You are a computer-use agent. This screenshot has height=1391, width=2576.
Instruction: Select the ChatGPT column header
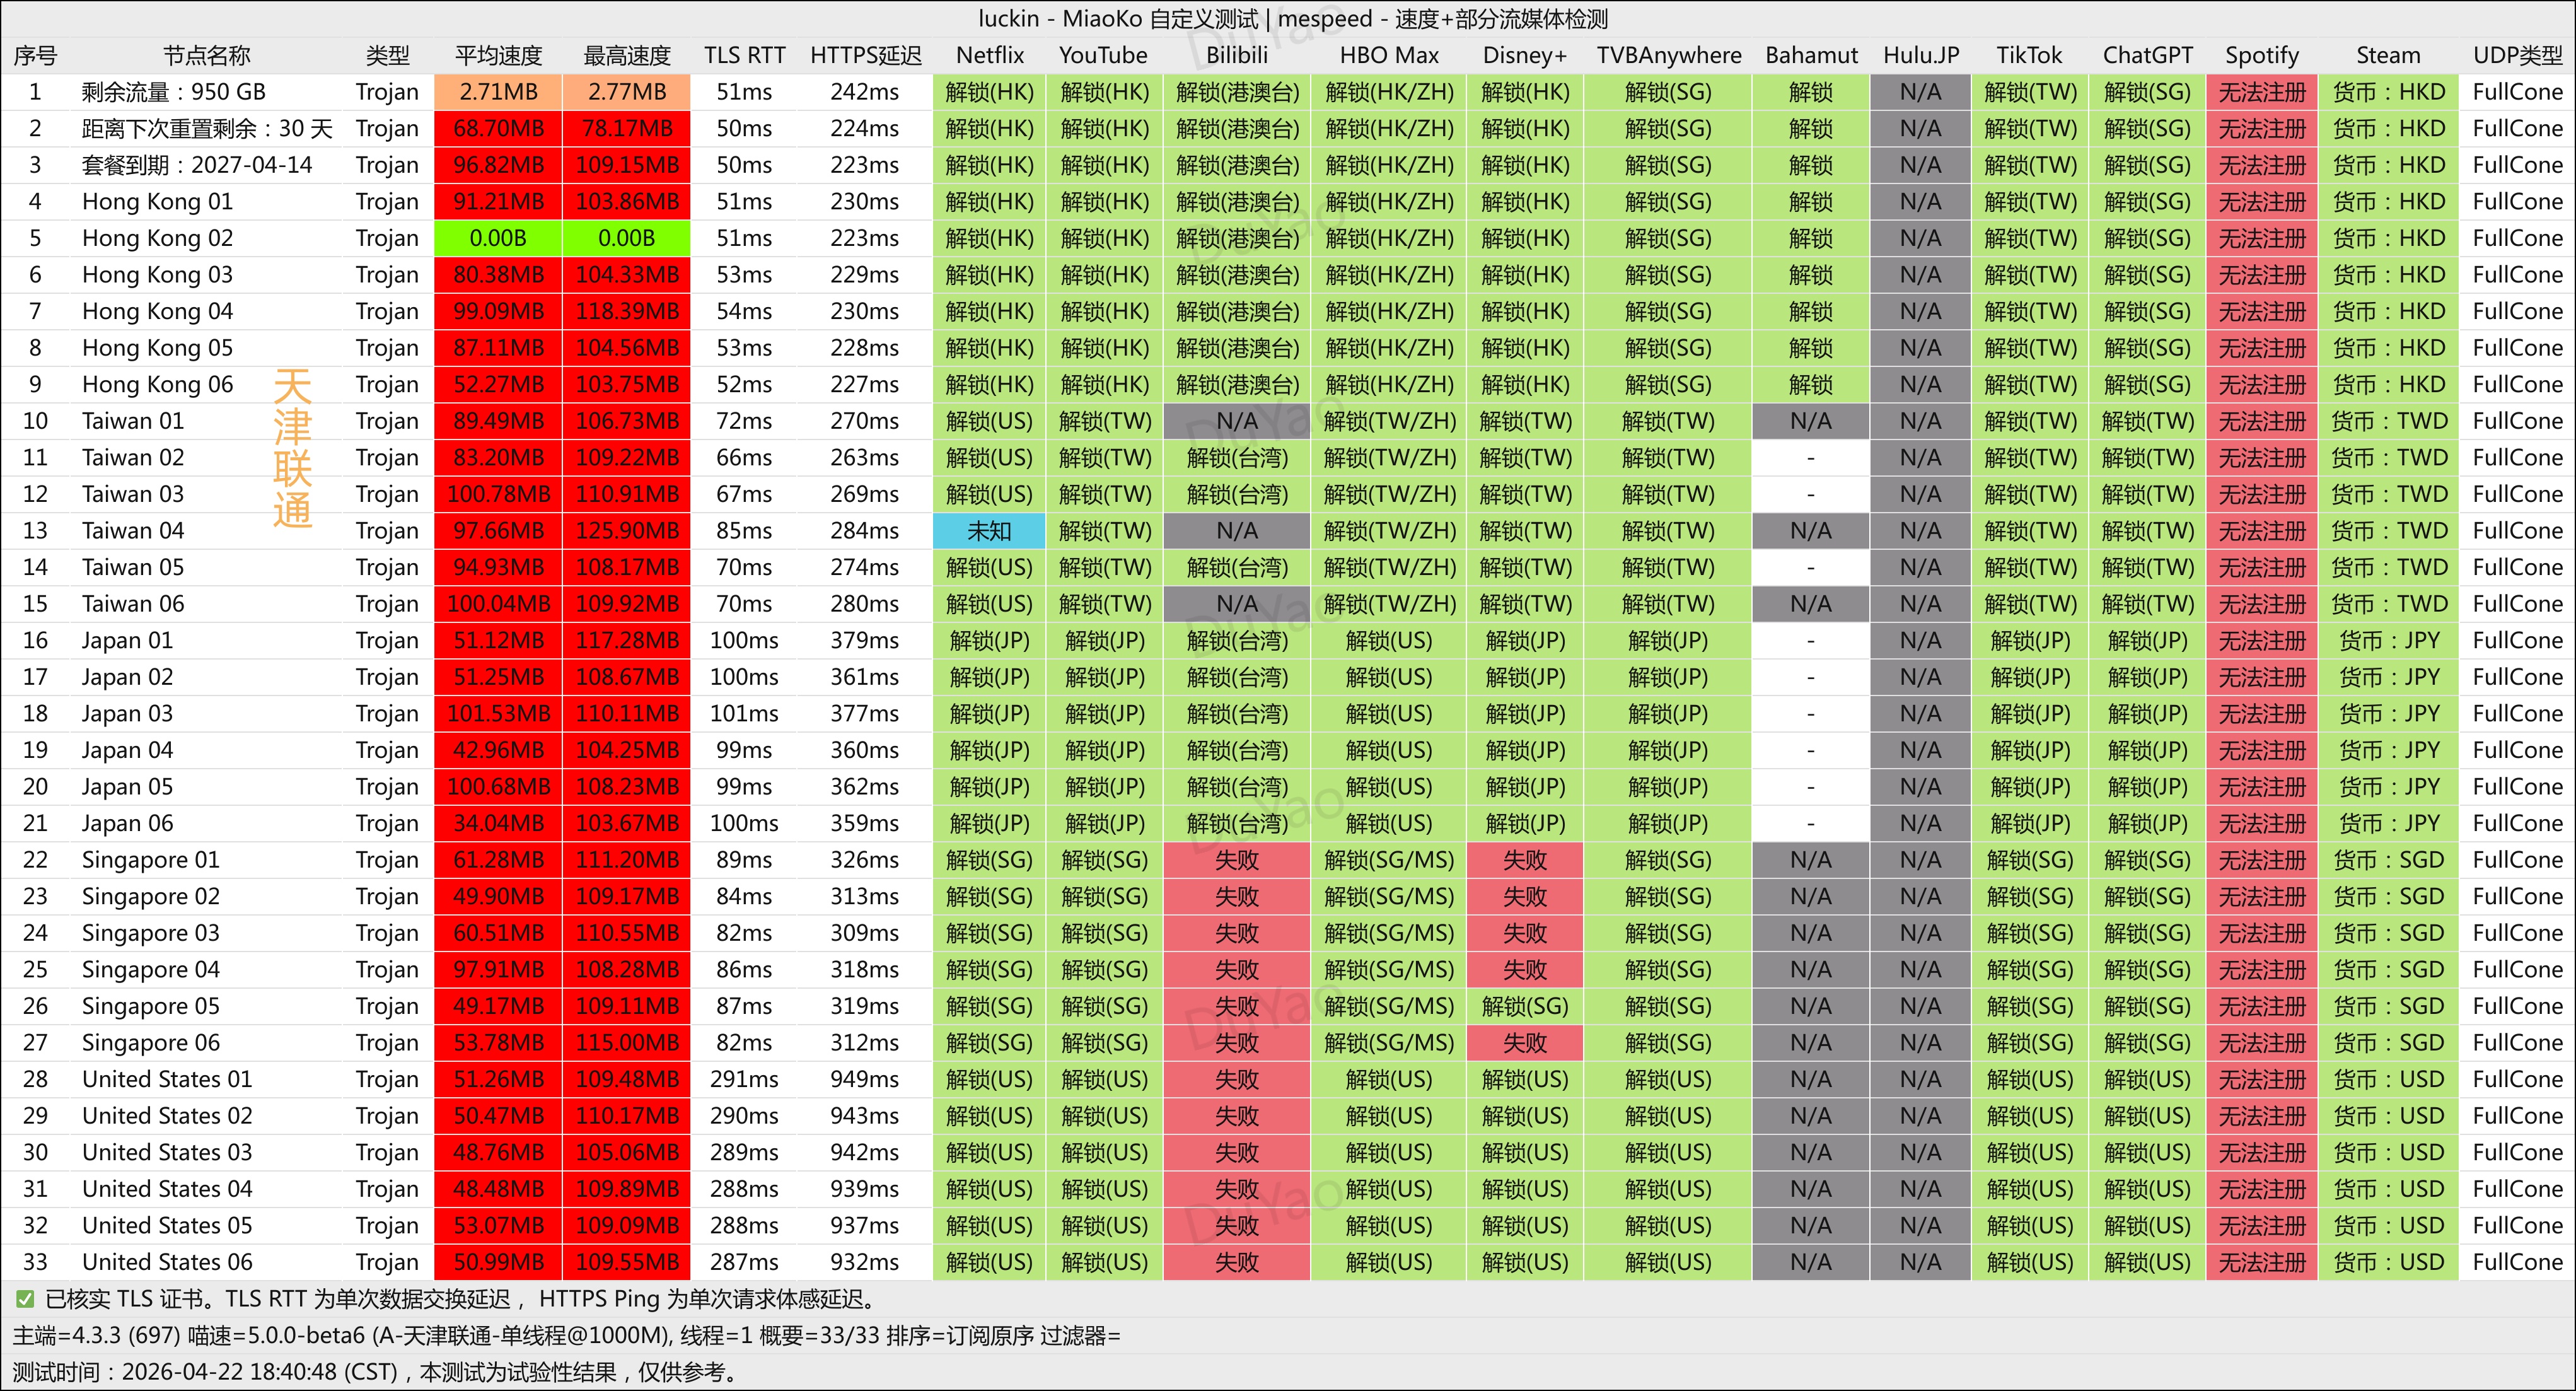click(x=2147, y=55)
